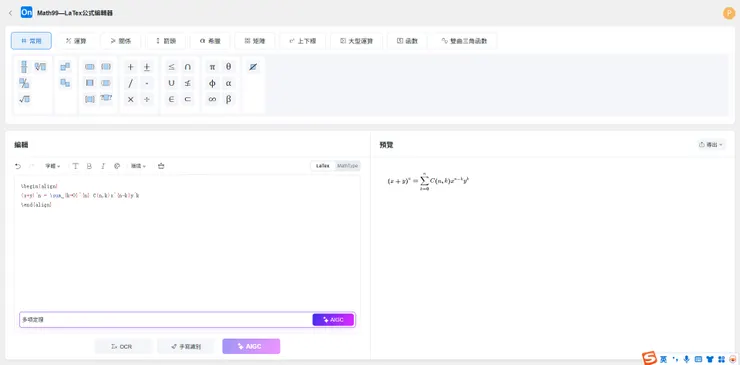
Task: Insert the slanted fraction template
Action: [24, 84]
